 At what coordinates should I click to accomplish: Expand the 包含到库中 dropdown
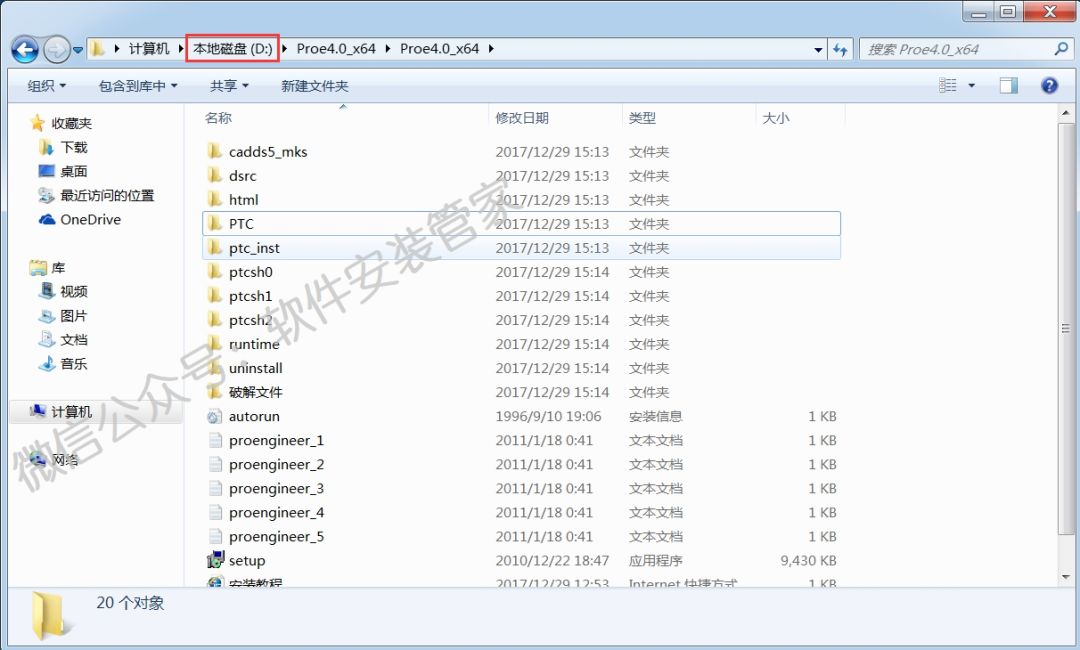pyautogui.click(x=138, y=86)
